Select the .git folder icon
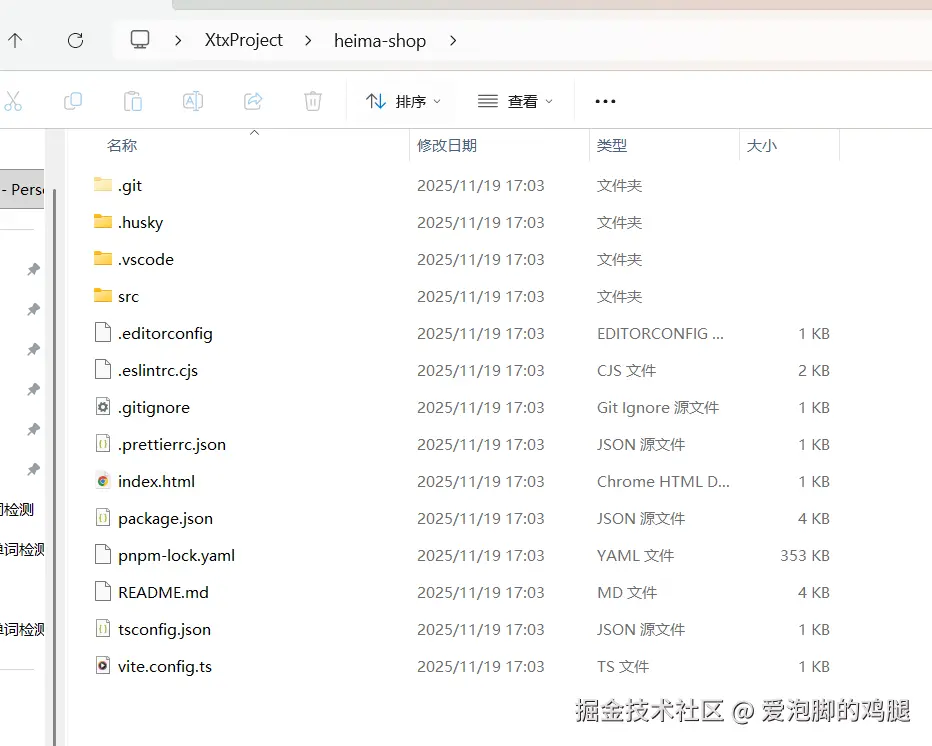The image size is (932, 746). tap(103, 184)
